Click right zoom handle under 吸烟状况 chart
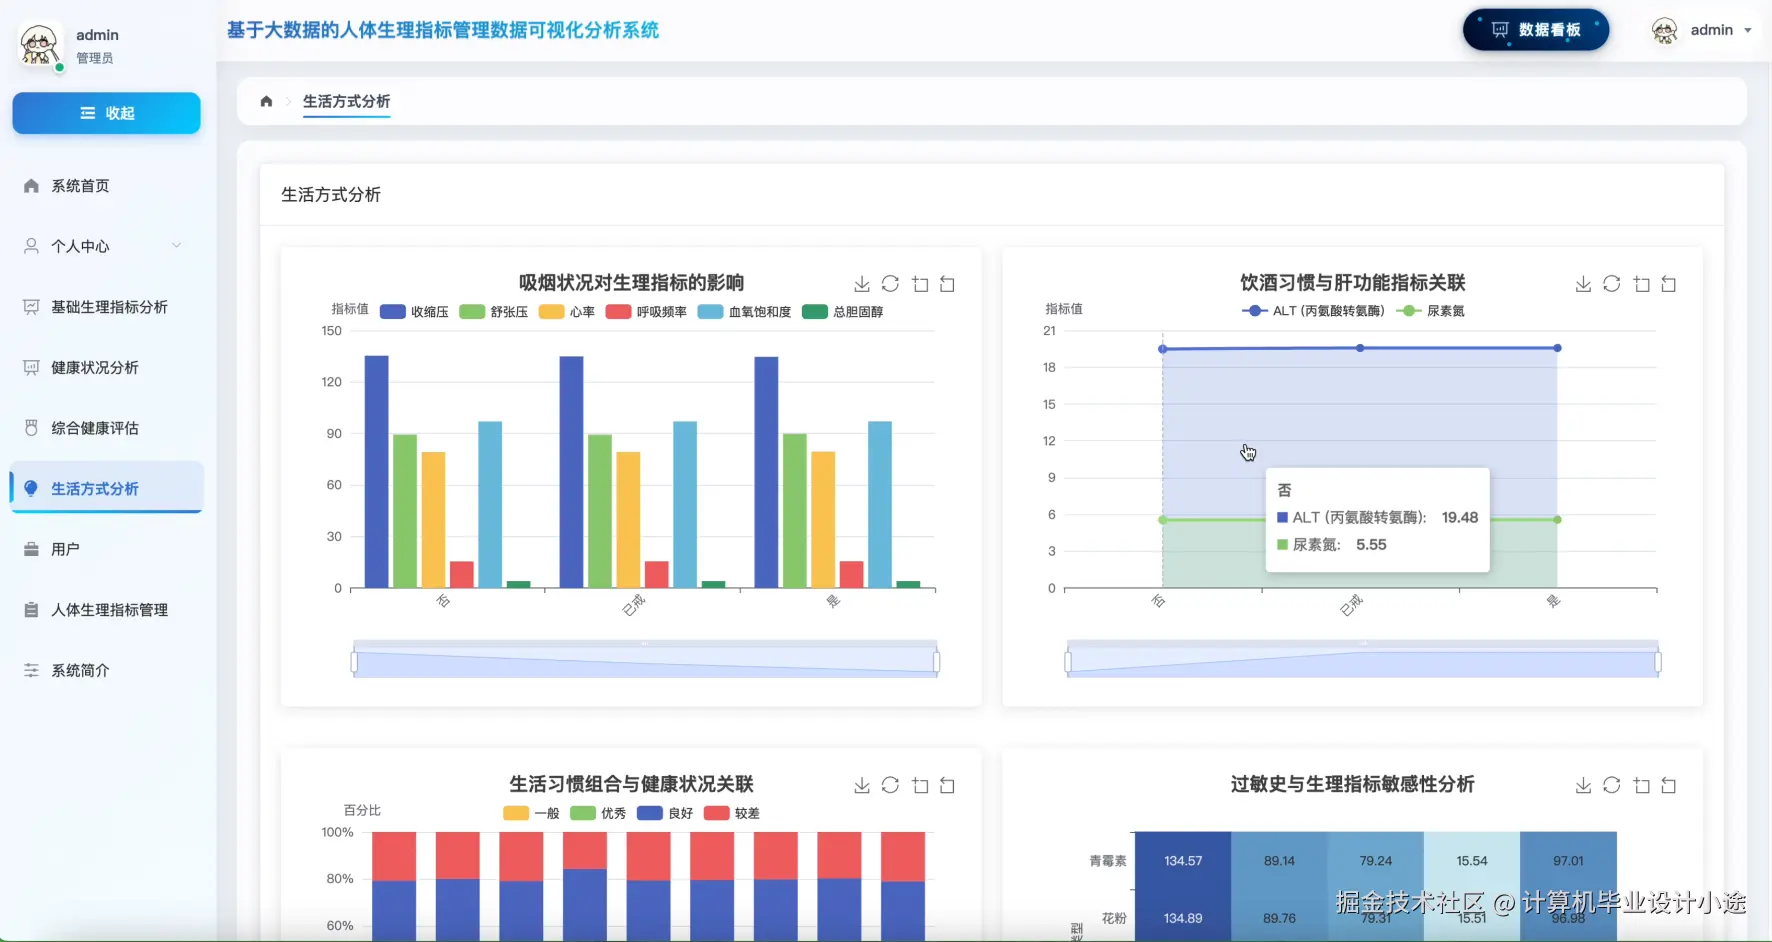1772x942 pixels. pos(937,662)
